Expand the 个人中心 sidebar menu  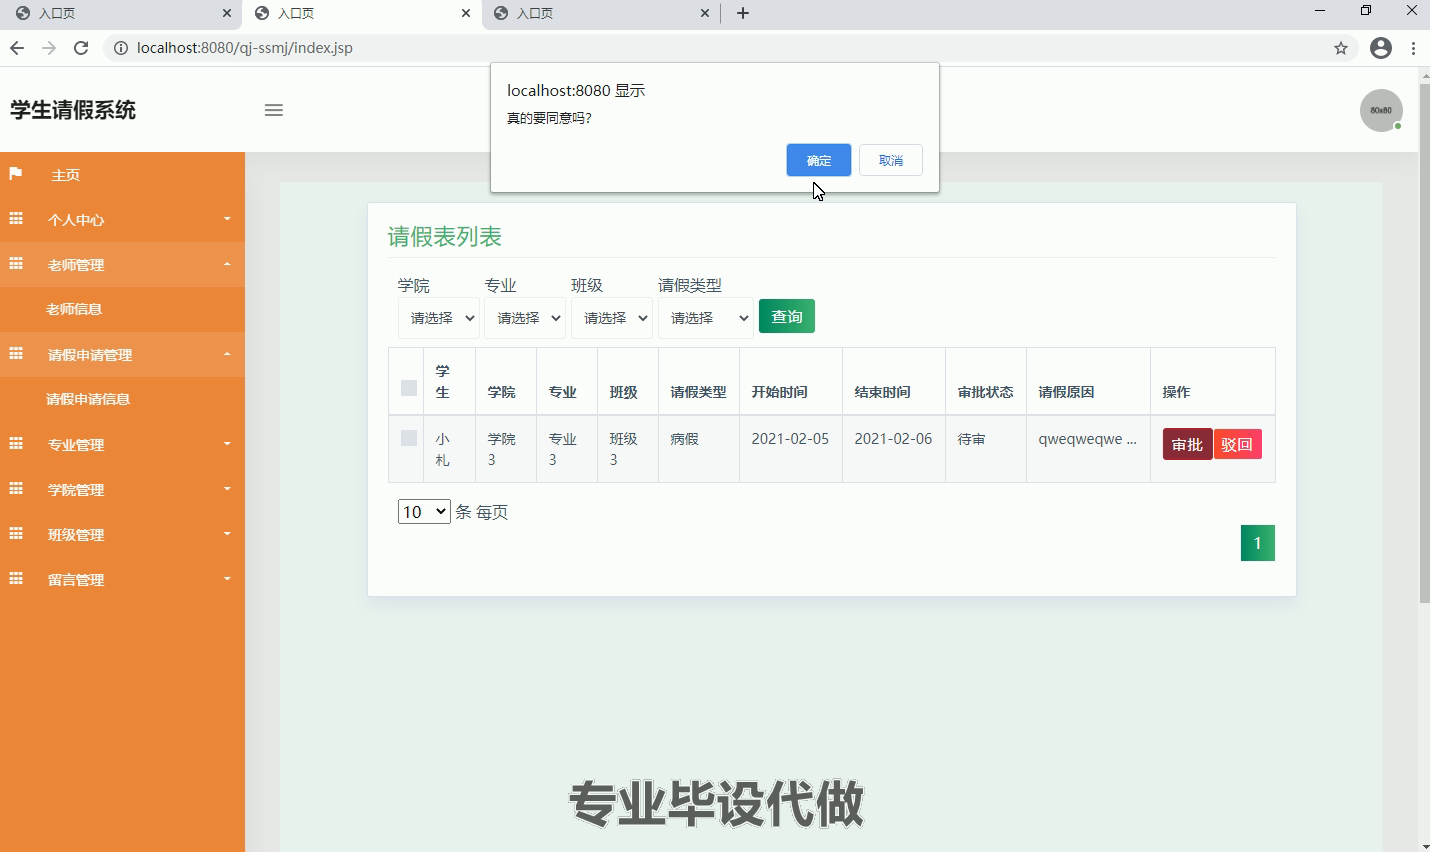click(122, 219)
